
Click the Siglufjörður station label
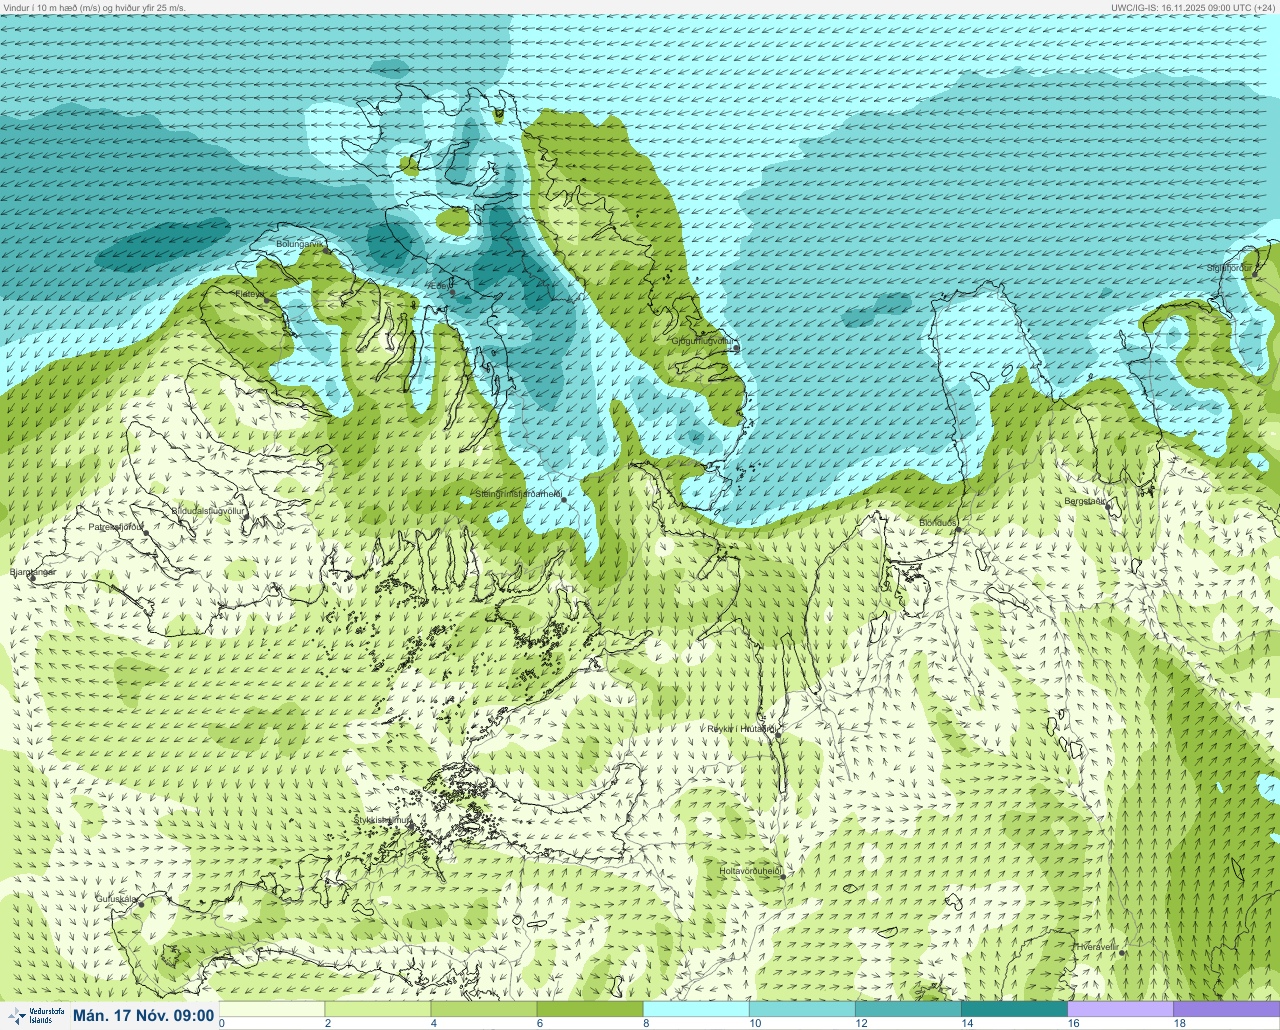click(x=1230, y=268)
